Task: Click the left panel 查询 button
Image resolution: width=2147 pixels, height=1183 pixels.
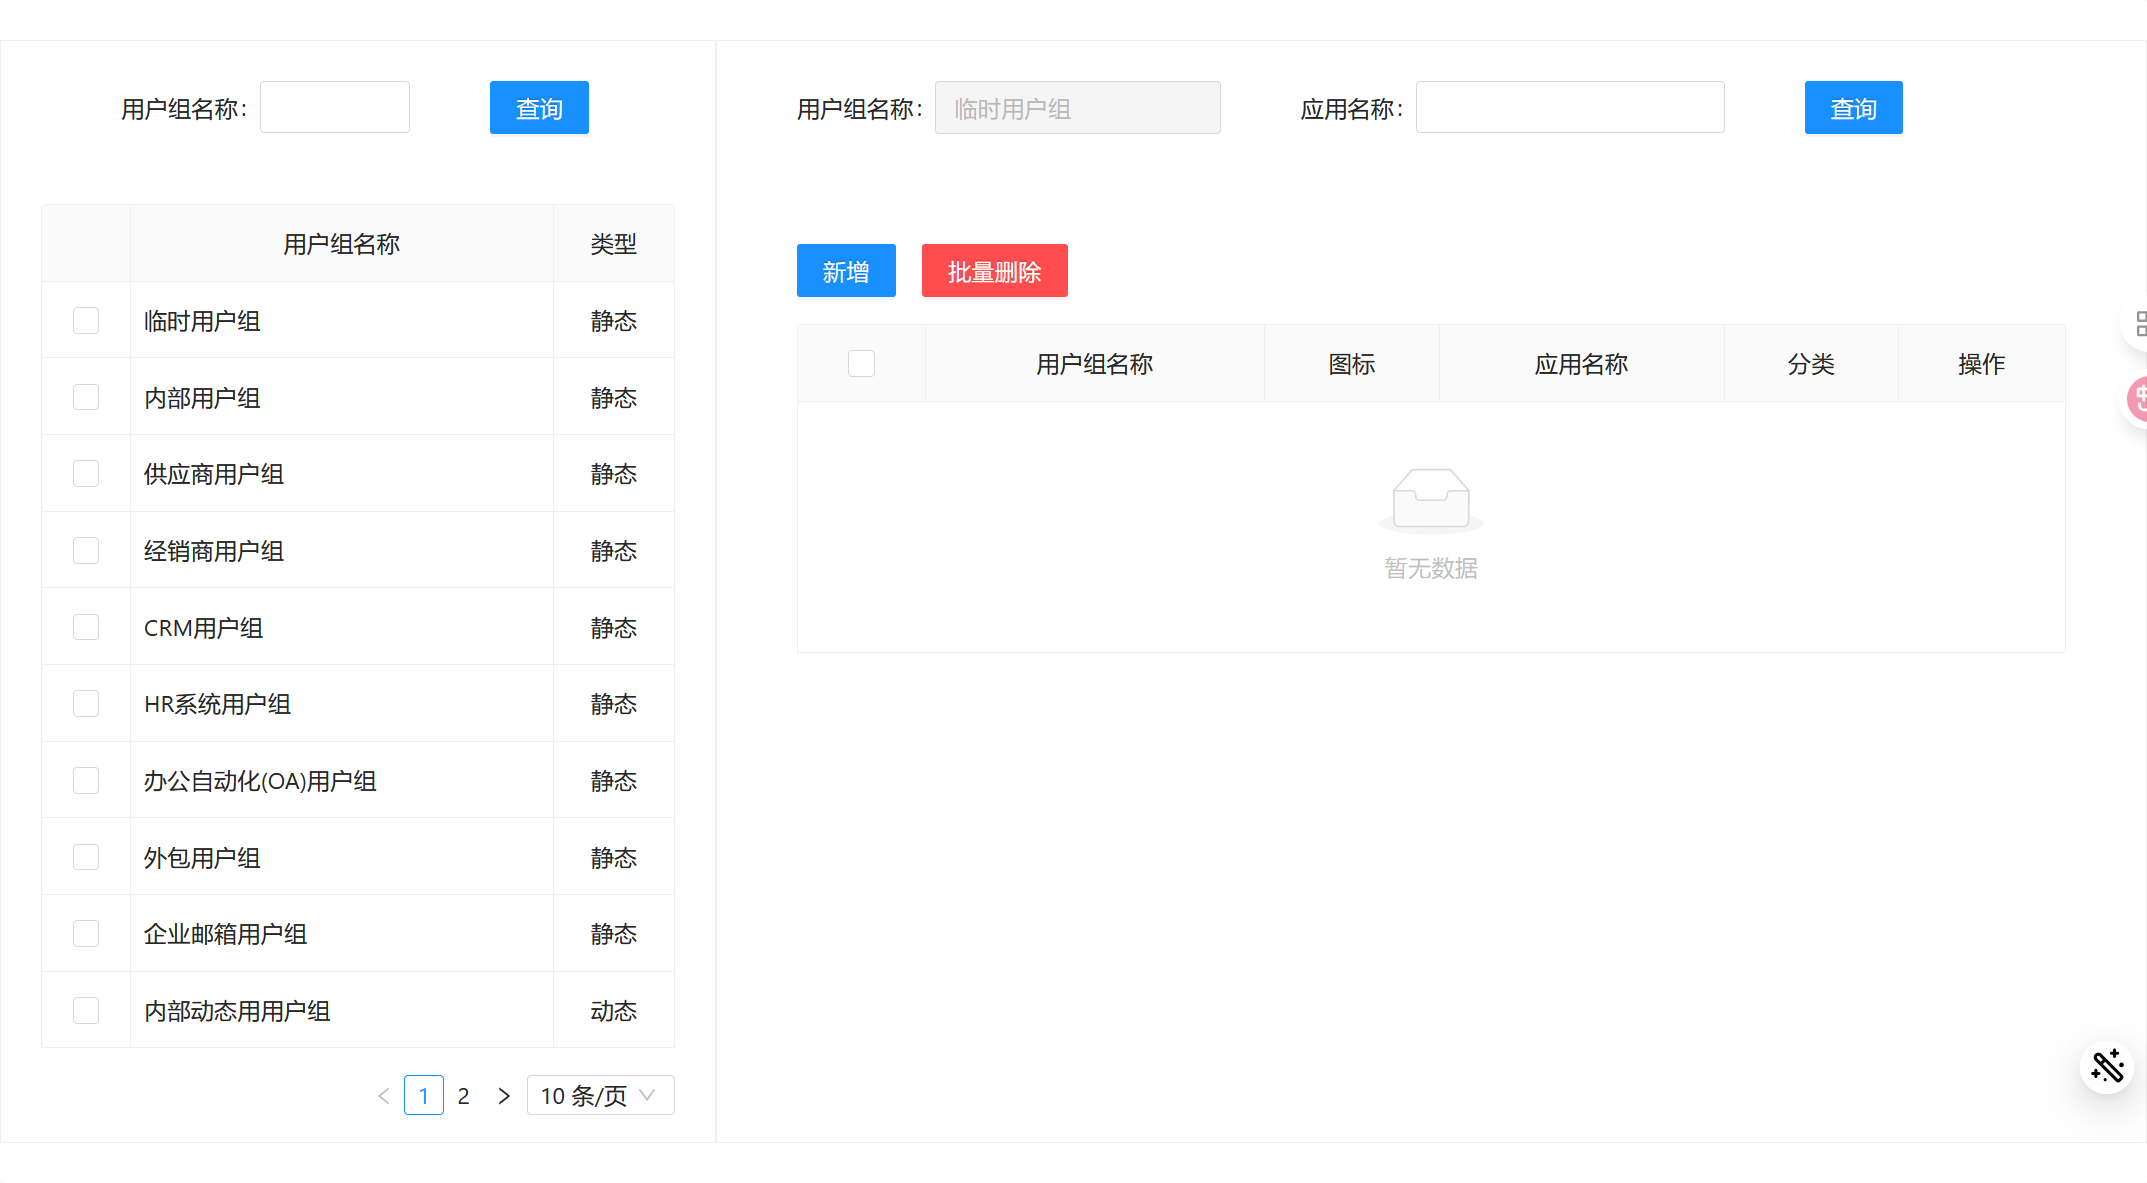Action: point(538,107)
